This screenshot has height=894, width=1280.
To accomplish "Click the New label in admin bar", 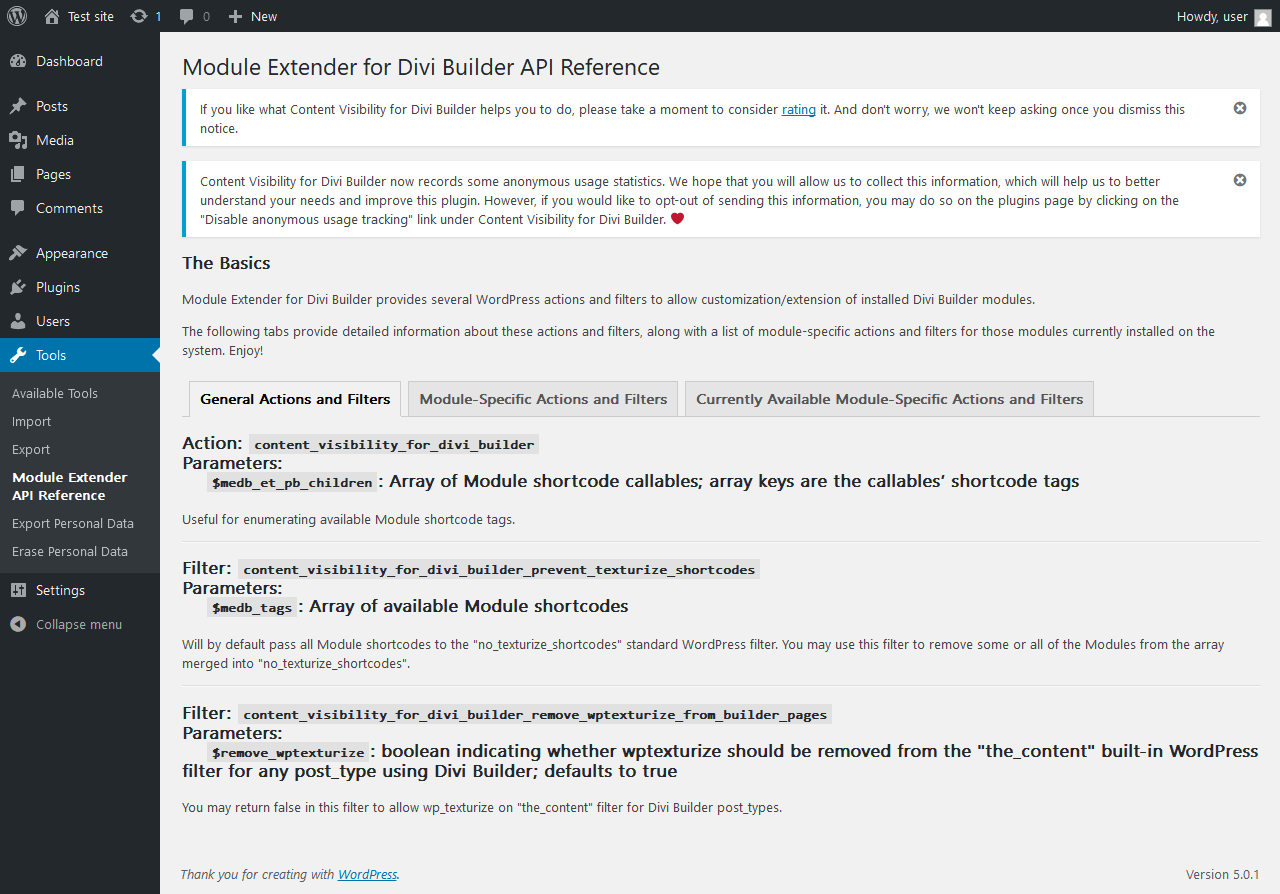I will tap(264, 16).
